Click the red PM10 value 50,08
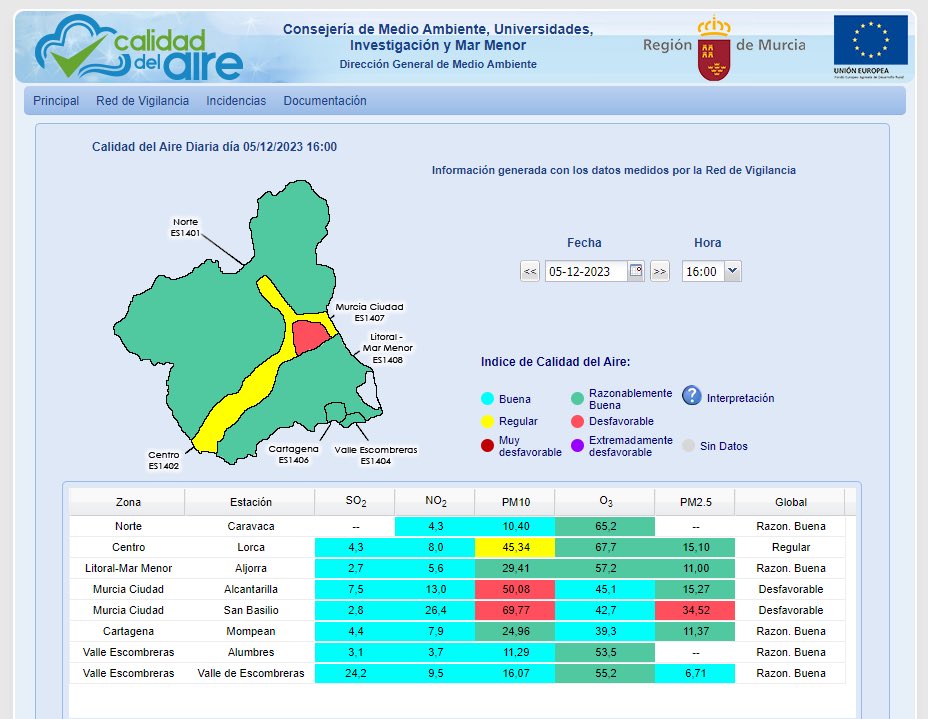 515,589
